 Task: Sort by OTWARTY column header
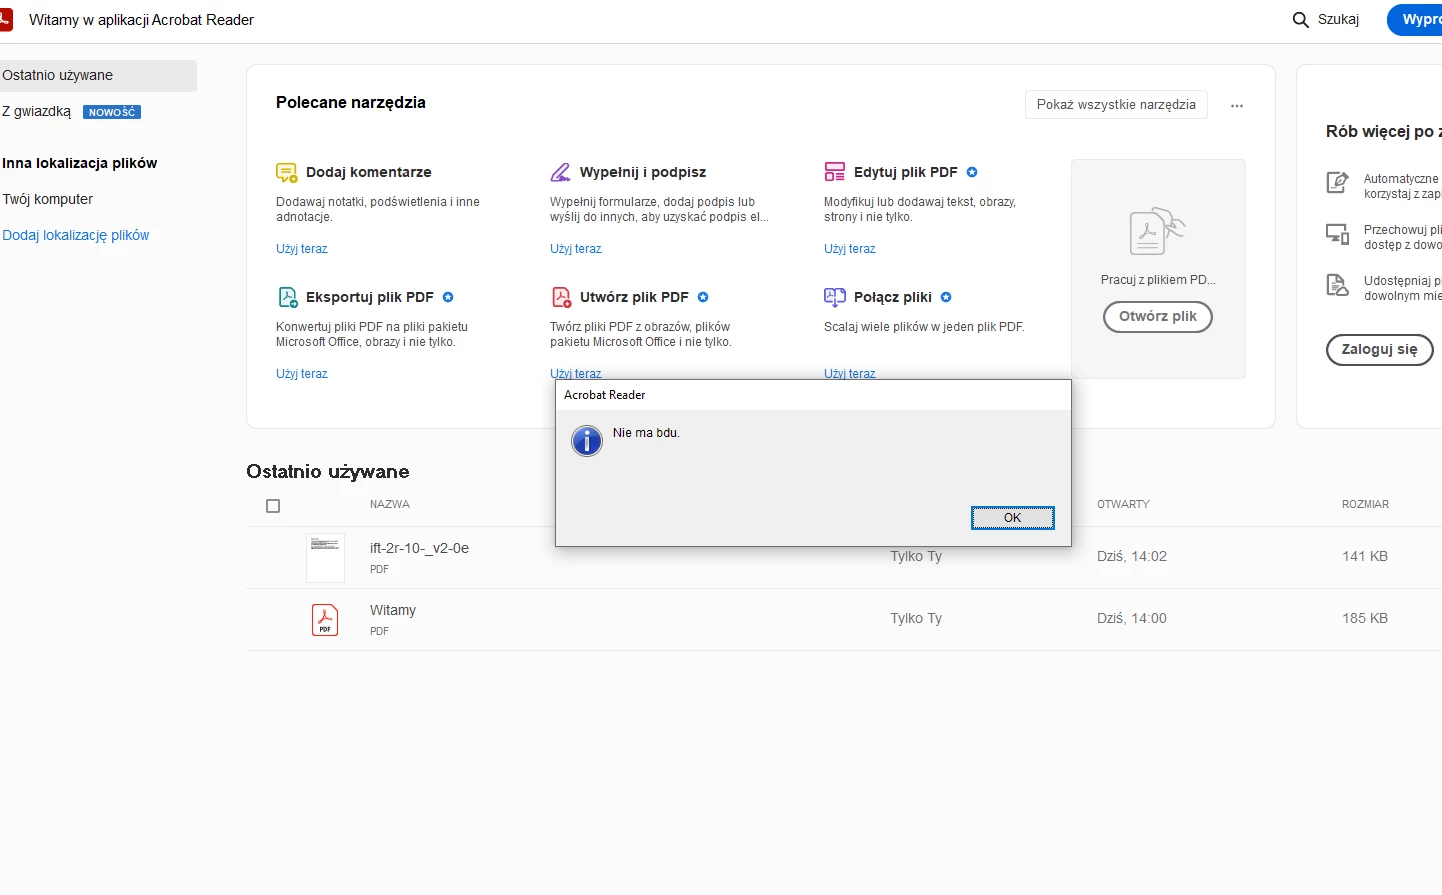[x=1123, y=504]
